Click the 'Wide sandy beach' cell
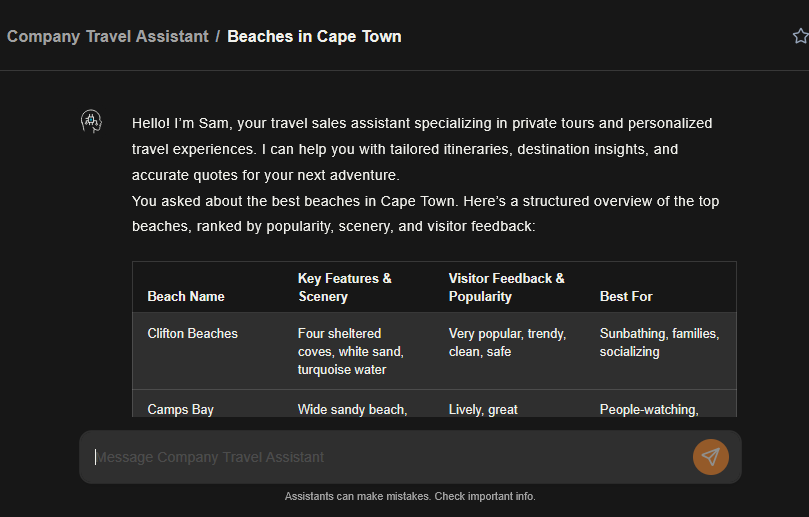 pyautogui.click(x=352, y=409)
